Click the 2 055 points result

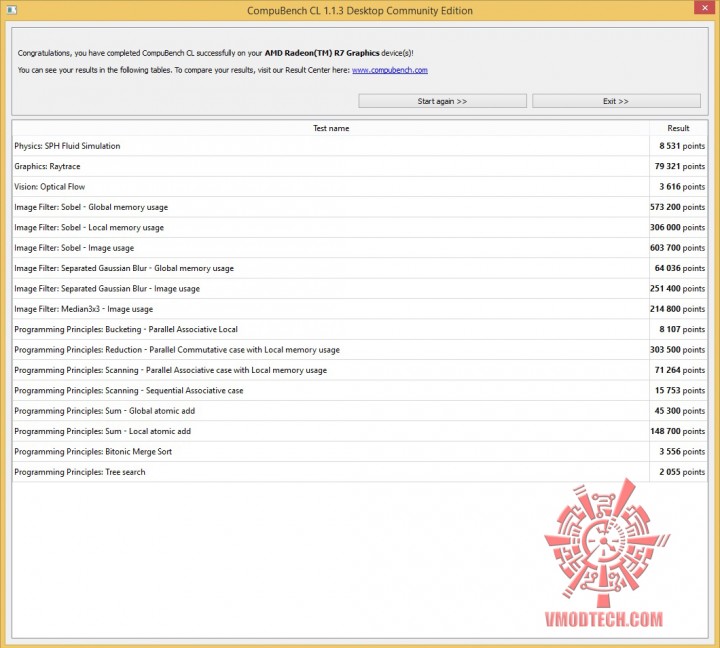(682, 472)
